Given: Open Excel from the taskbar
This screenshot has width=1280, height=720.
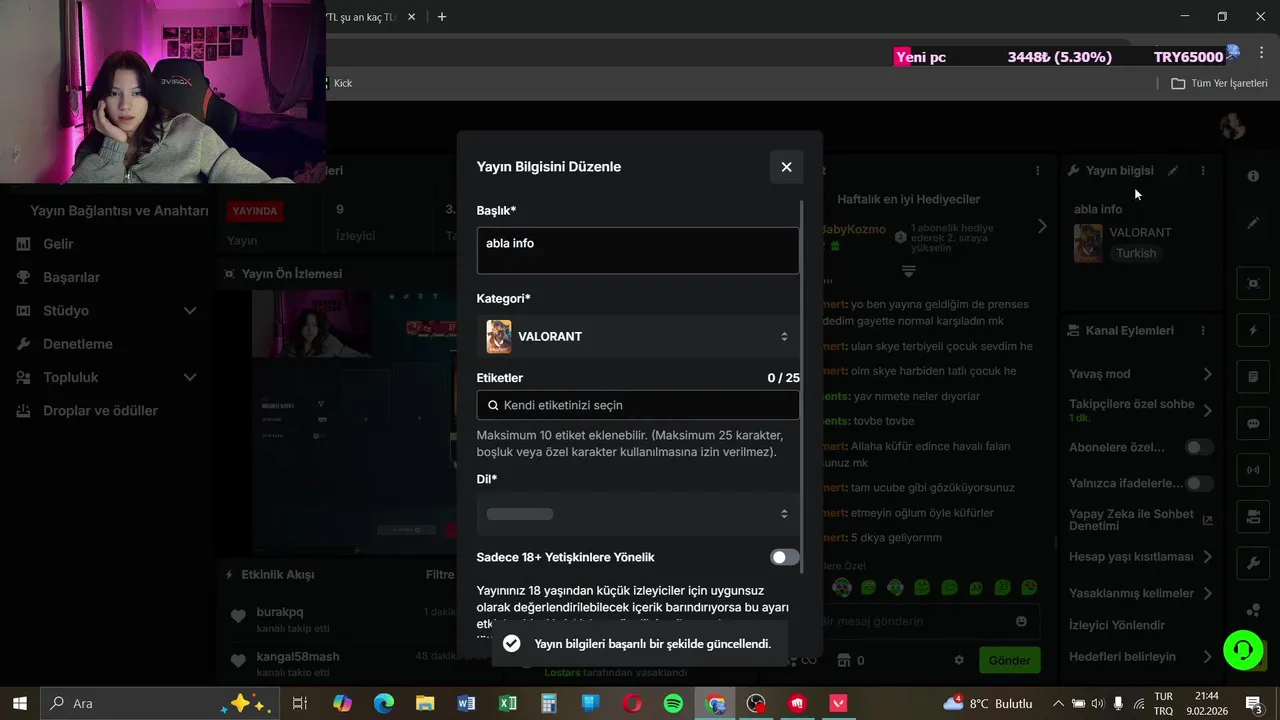Looking at the screenshot, I should (x=508, y=703).
